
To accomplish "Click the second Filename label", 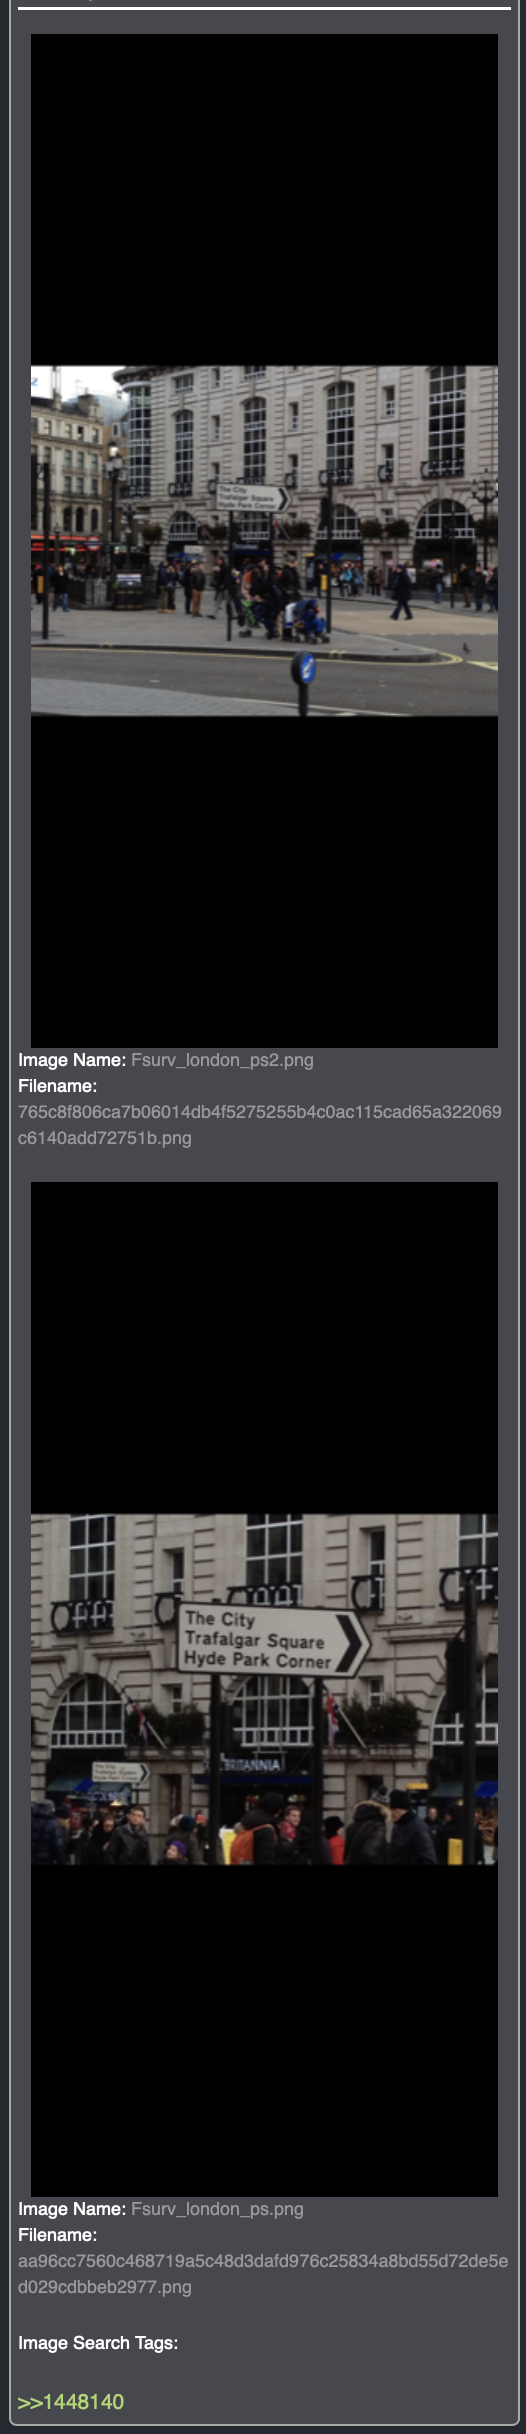I will [57, 2235].
